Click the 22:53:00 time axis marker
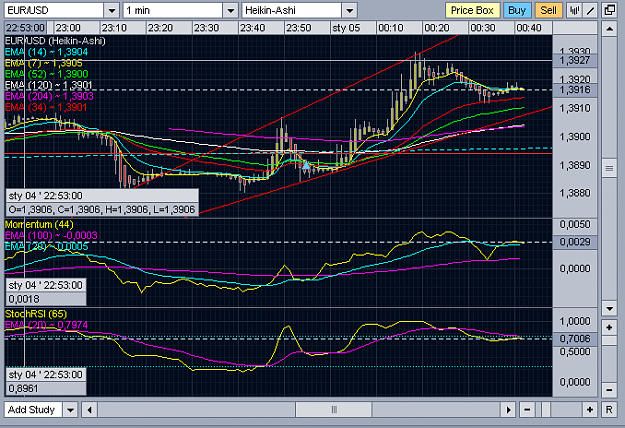Image resolution: width=625 pixels, height=428 pixels. (x=26, y=28)
